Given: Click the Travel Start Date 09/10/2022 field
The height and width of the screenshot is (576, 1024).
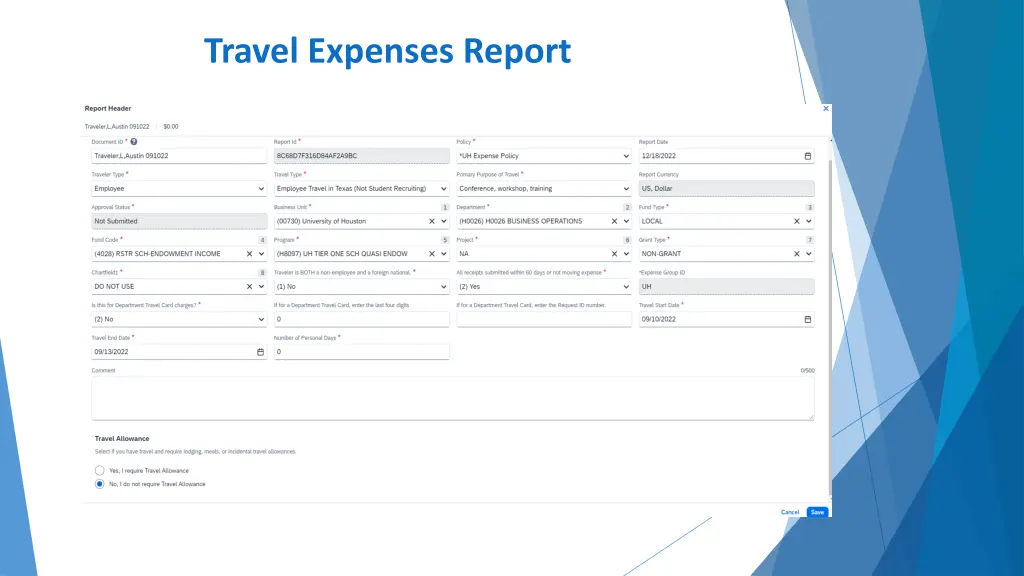Looking at the screenshot, I should [726, 319].
